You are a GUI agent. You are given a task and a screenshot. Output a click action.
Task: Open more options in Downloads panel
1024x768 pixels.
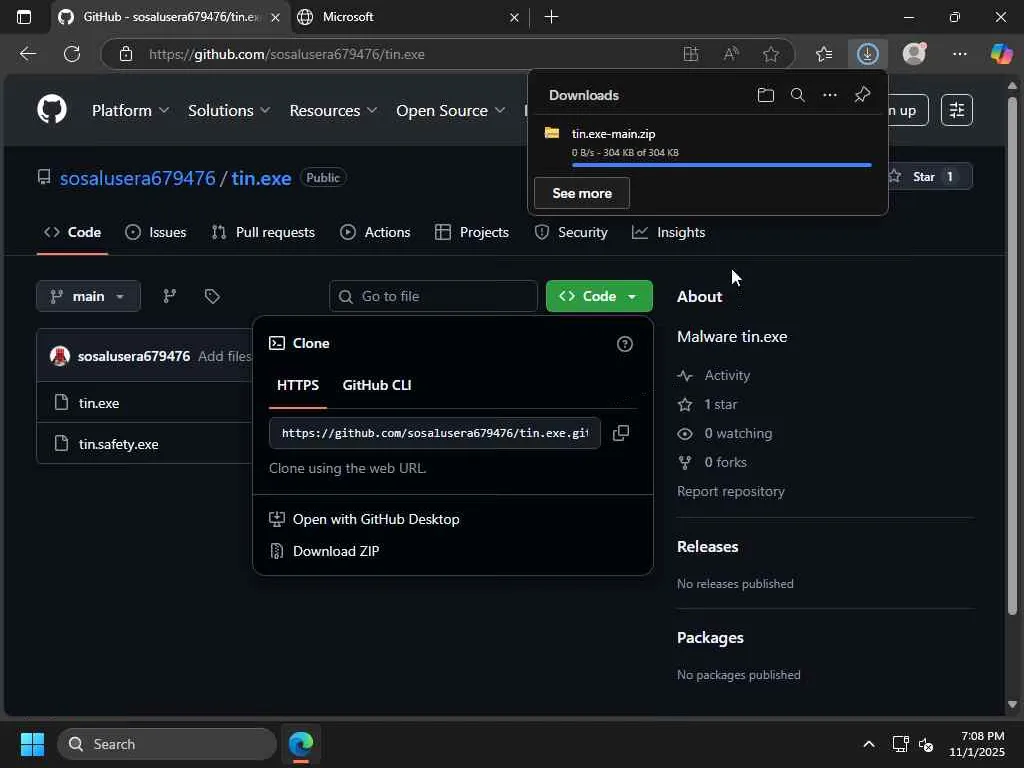click(x=829, y=95)
